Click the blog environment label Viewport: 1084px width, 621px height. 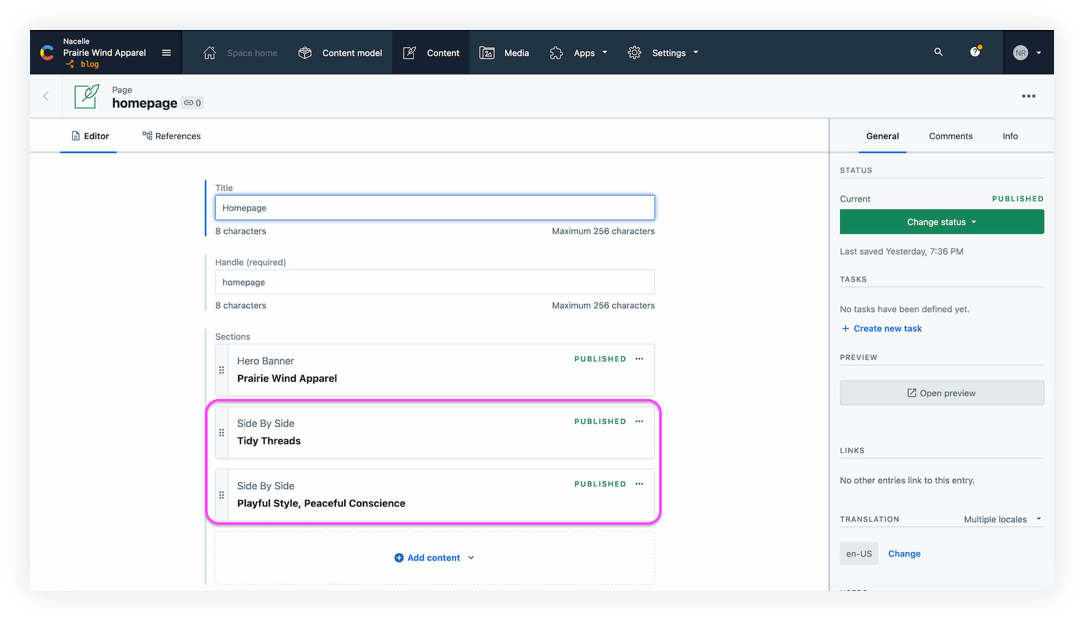tap(89, 64)
